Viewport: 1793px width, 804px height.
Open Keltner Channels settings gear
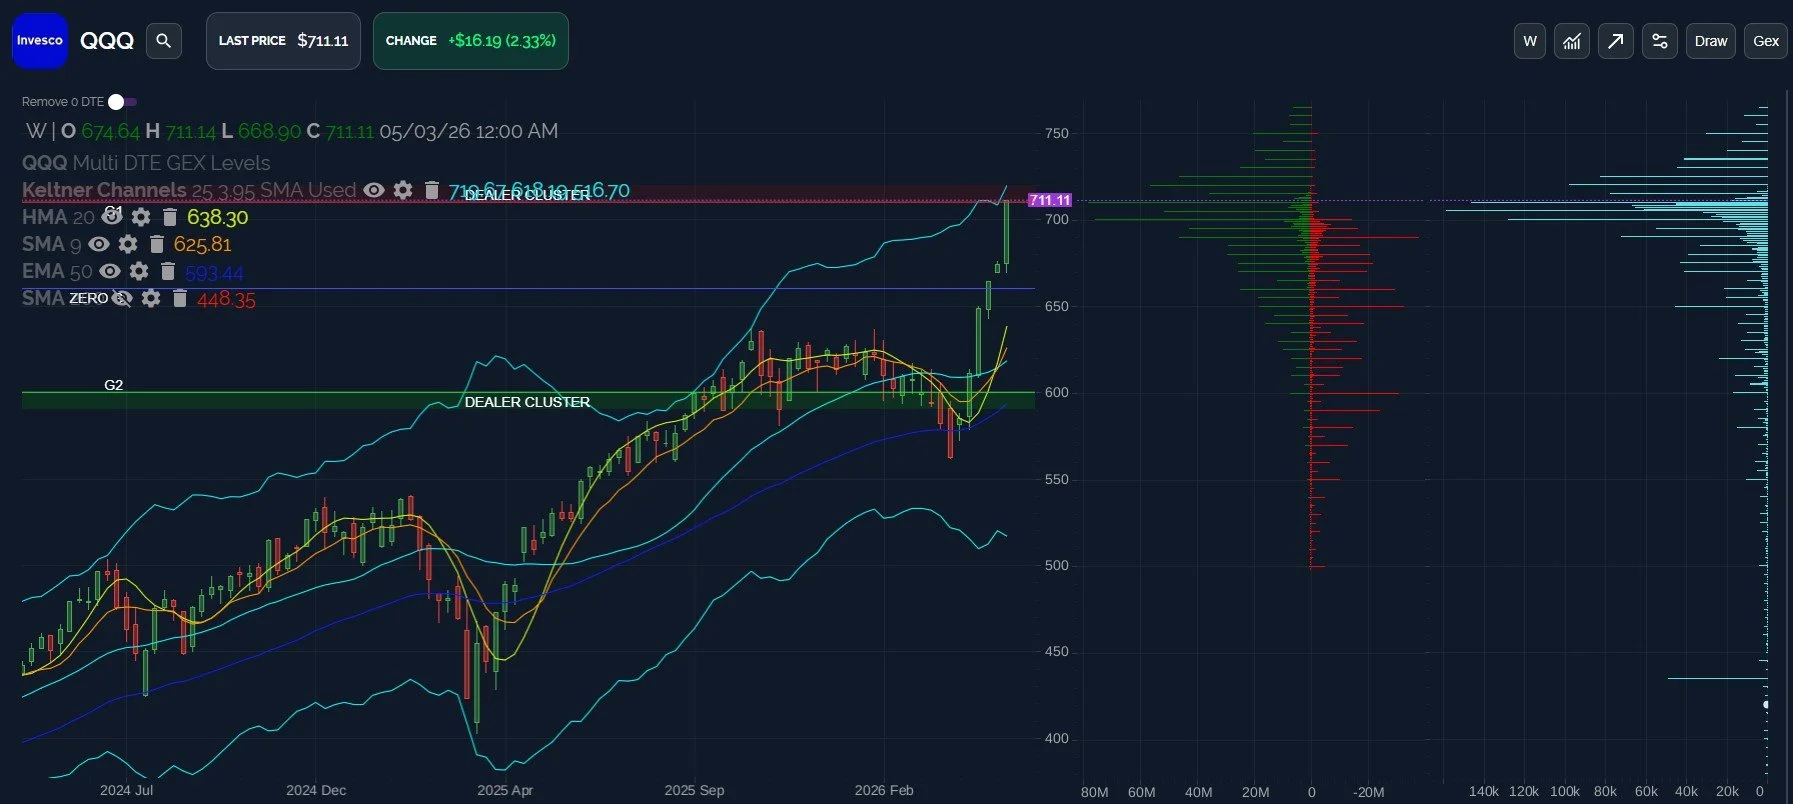[403, 190]
